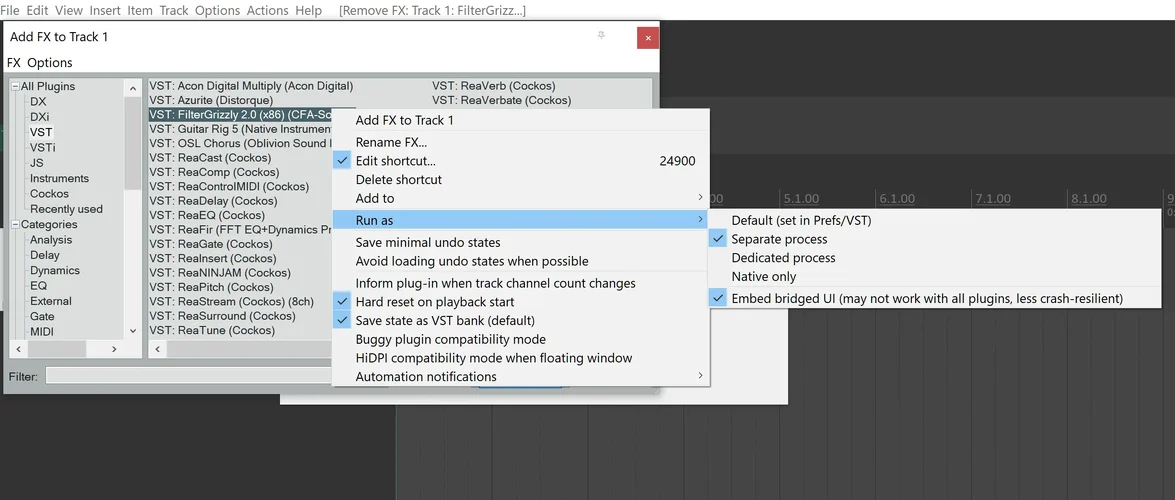Choose 'Delete shortcut' menu entry

point(521,179)
